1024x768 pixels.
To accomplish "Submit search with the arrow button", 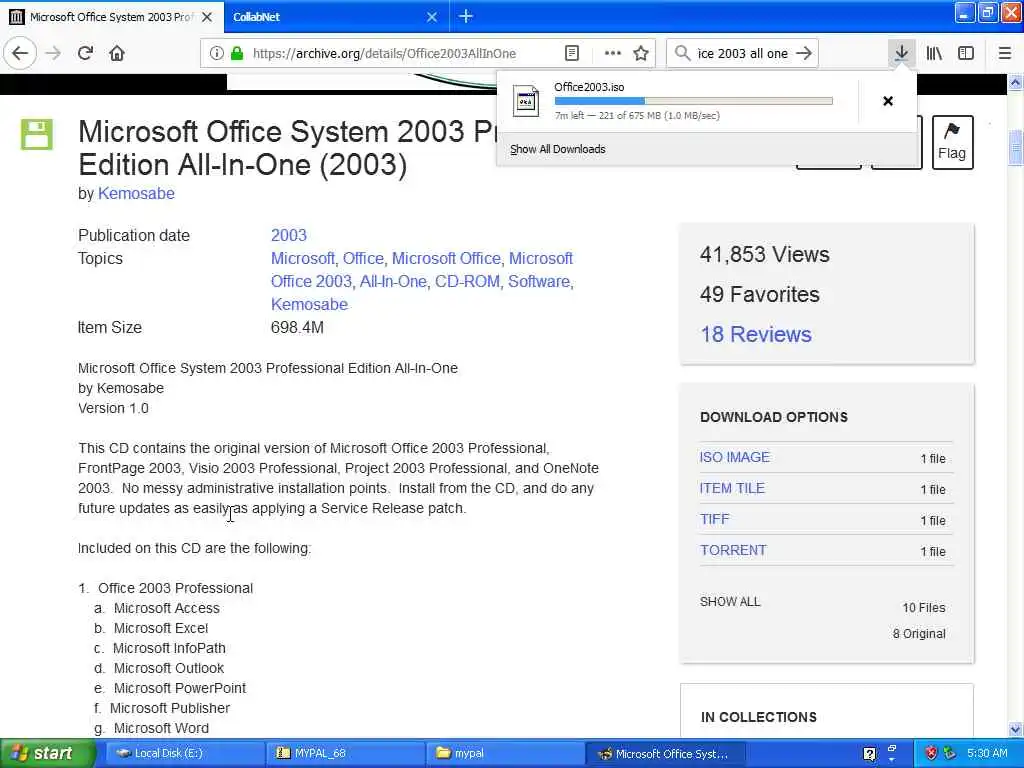I will 804,53.
